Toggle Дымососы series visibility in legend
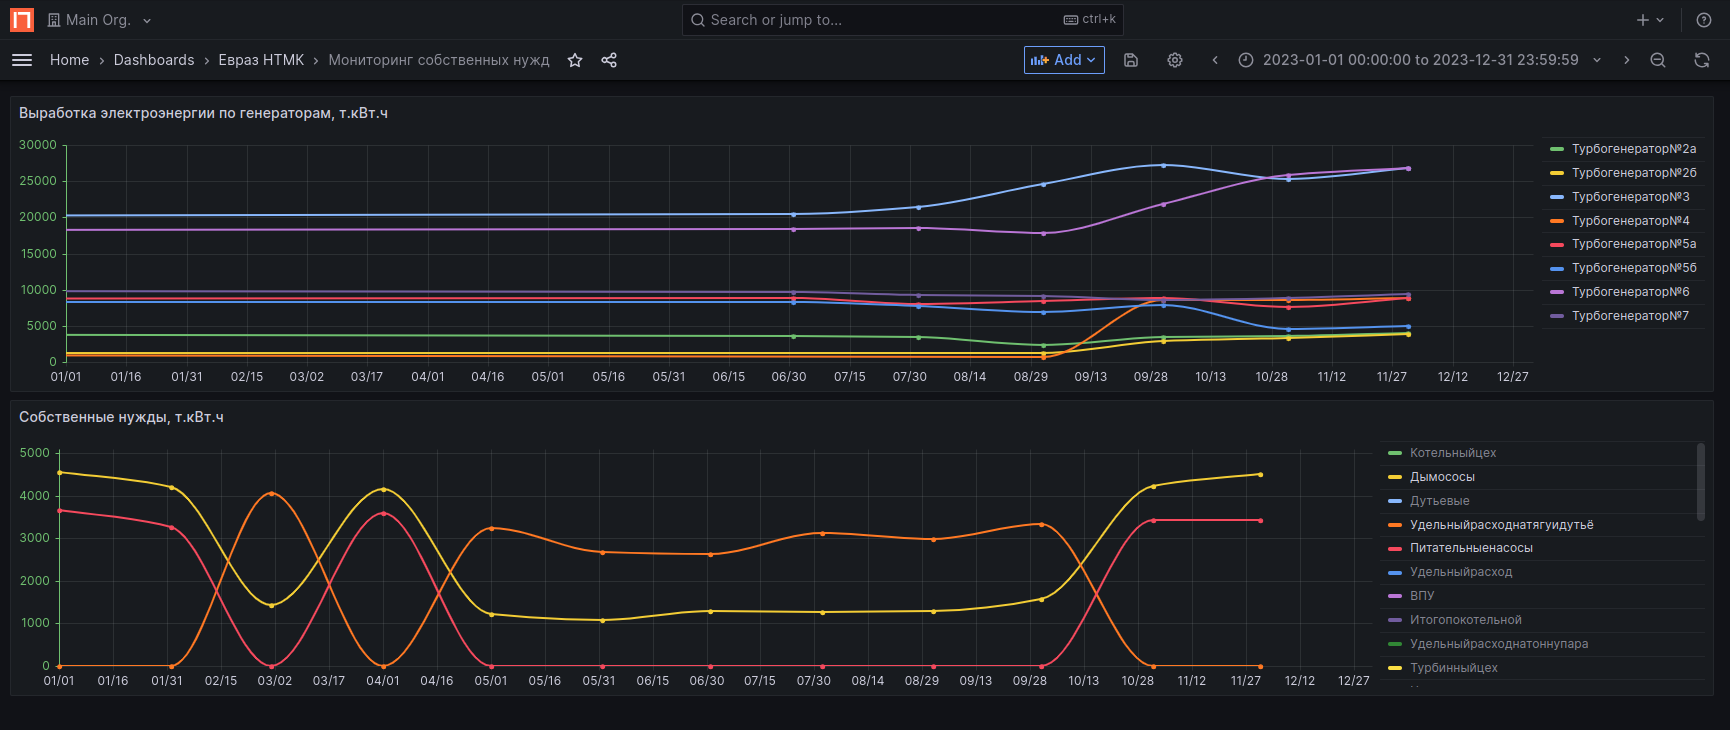 [1442, 477]
